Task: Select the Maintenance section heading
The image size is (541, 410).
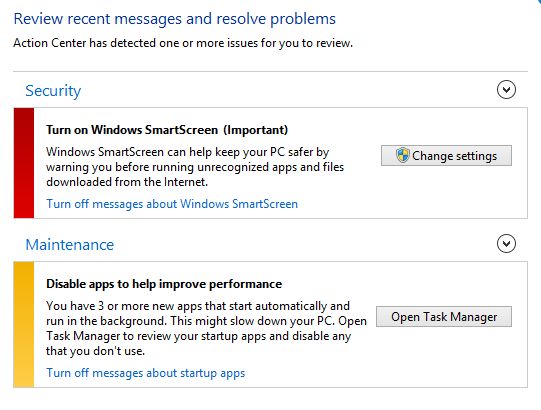Action: click(70, 245)
